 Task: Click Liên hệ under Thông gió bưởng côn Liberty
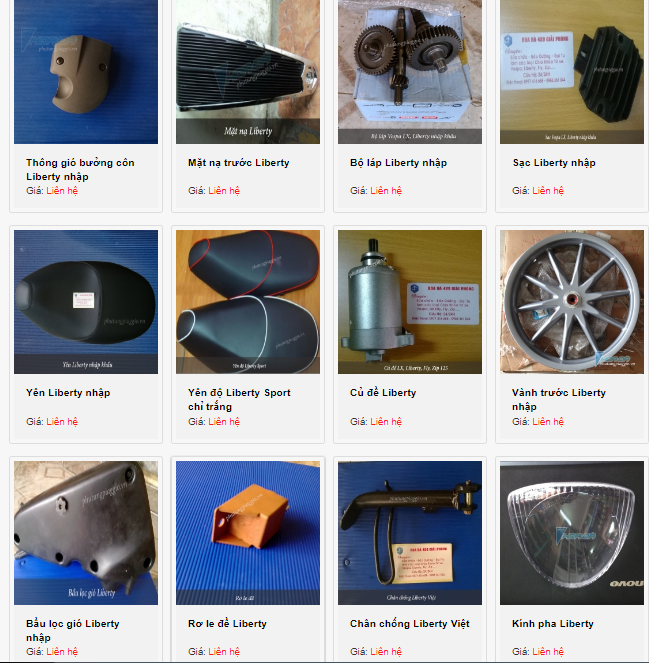(62, 191)
